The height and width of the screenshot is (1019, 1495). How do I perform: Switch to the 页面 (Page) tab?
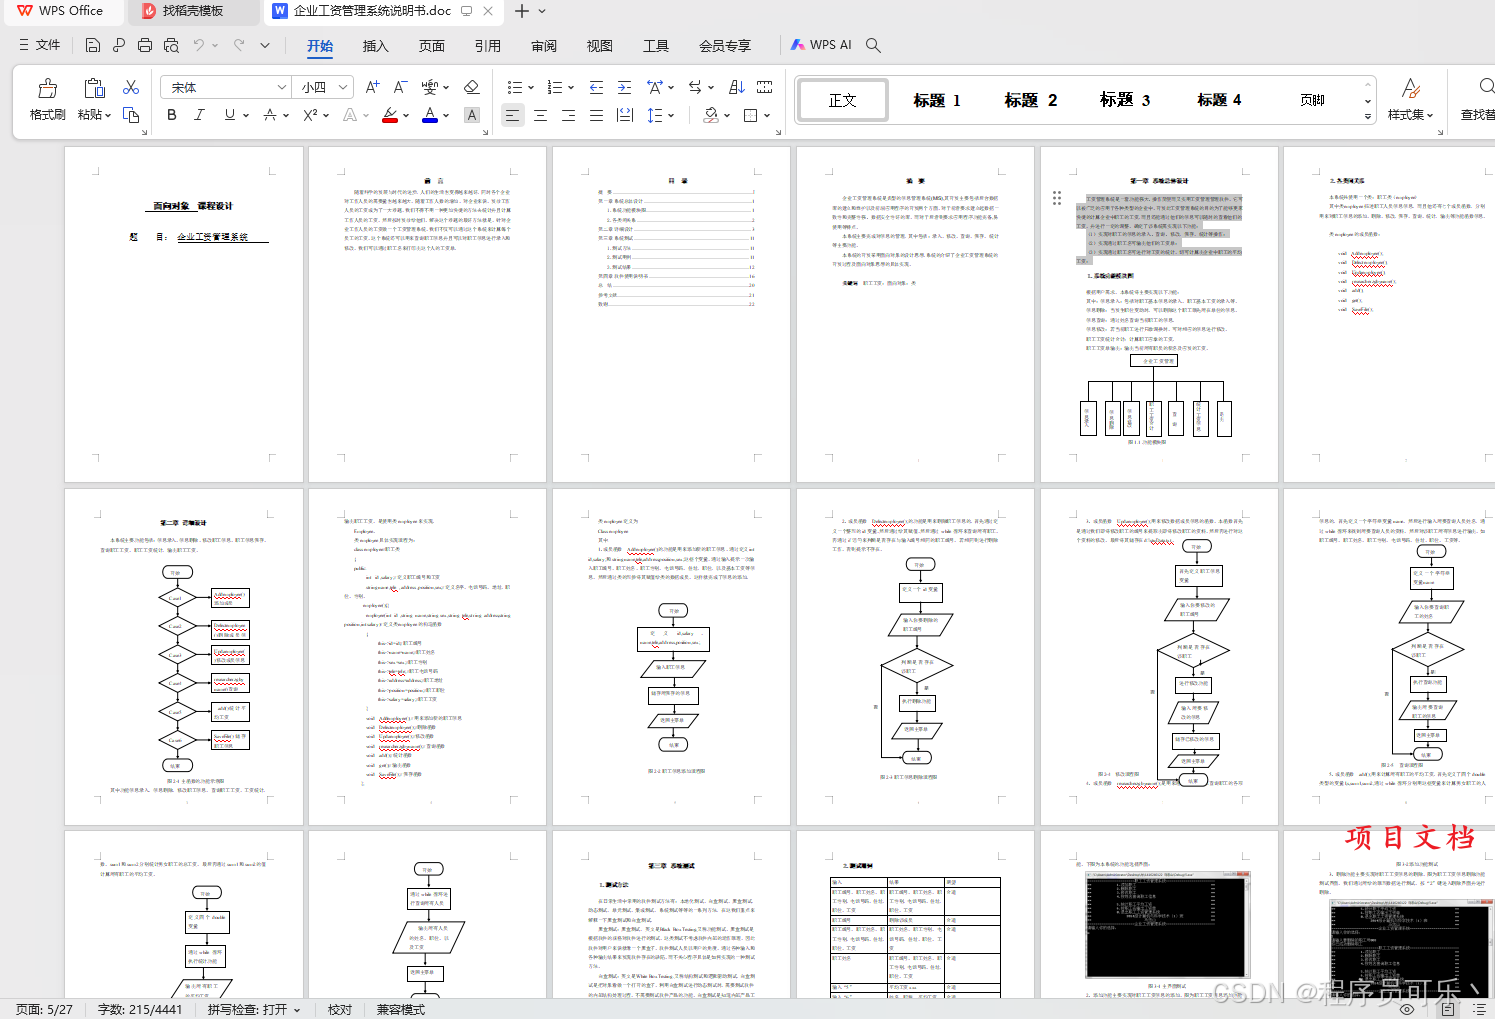click(x=431, y=45)
